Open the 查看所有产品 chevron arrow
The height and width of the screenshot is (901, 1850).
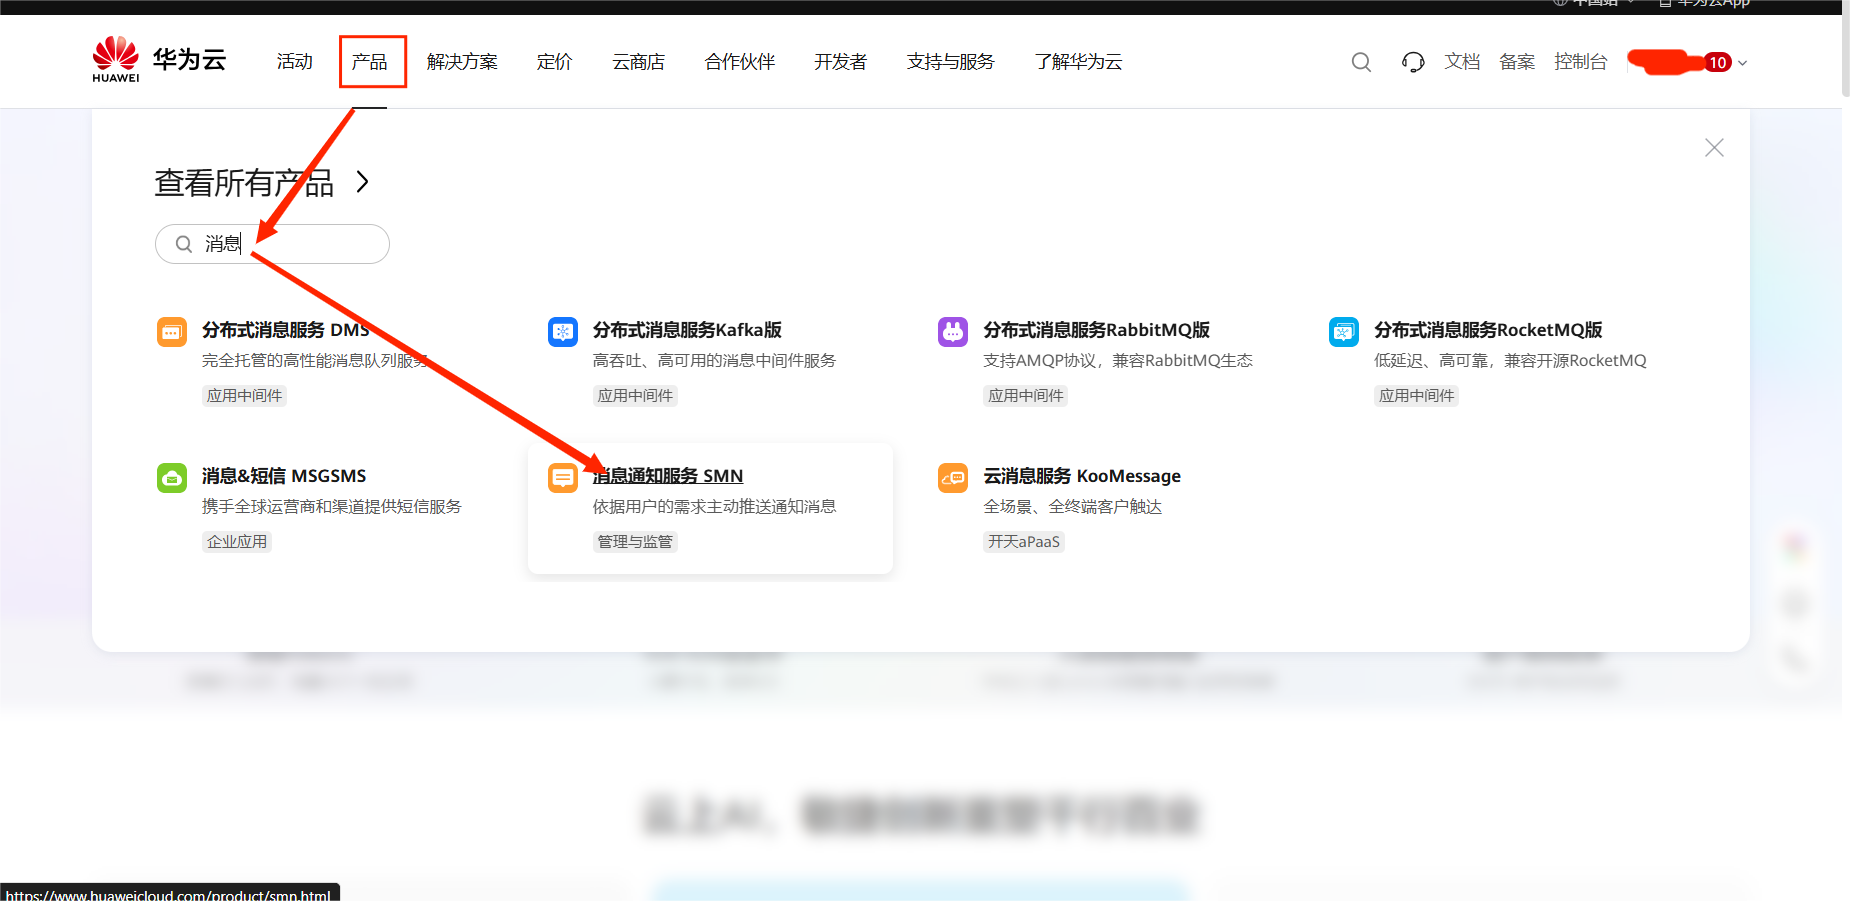[x=362, y=182]
